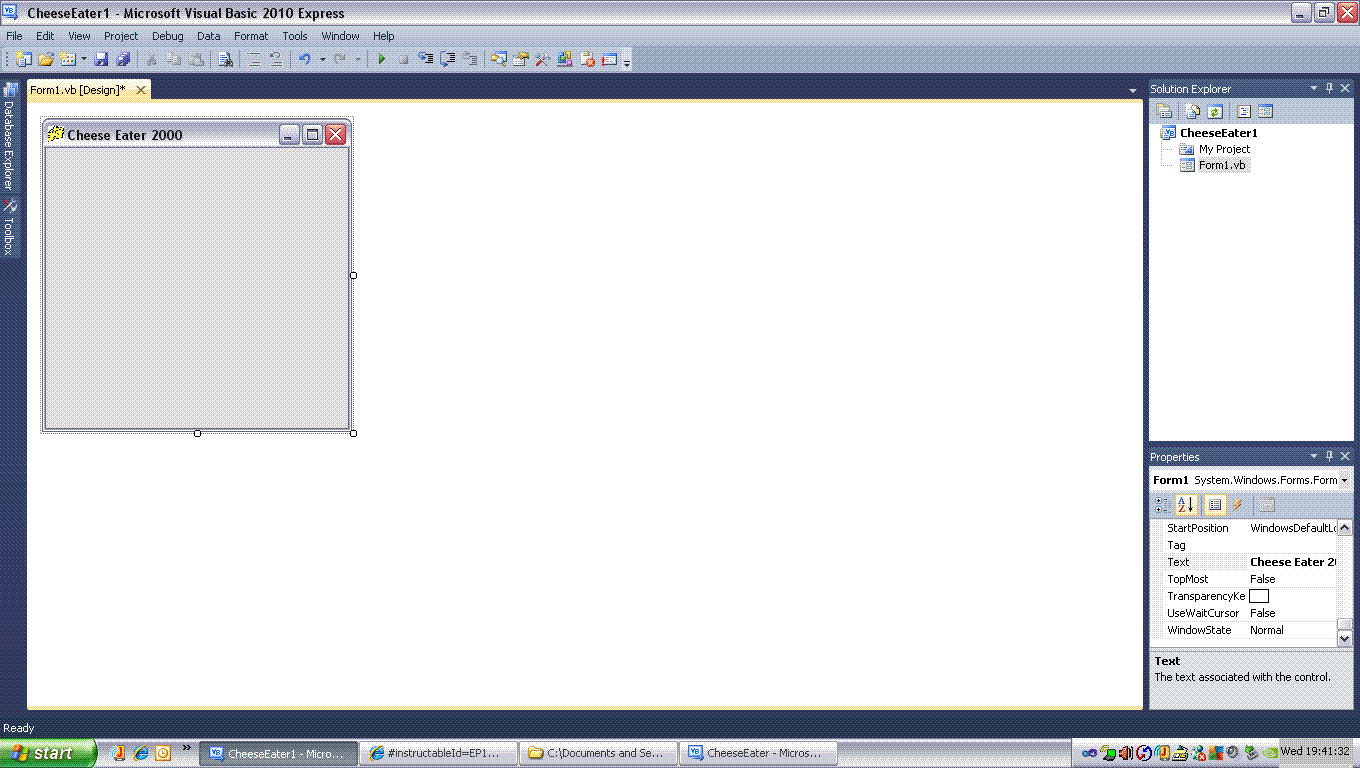Expand the Database Explorer side tab
Viewport: 1360px width, 768px height.
pos(9,137)
